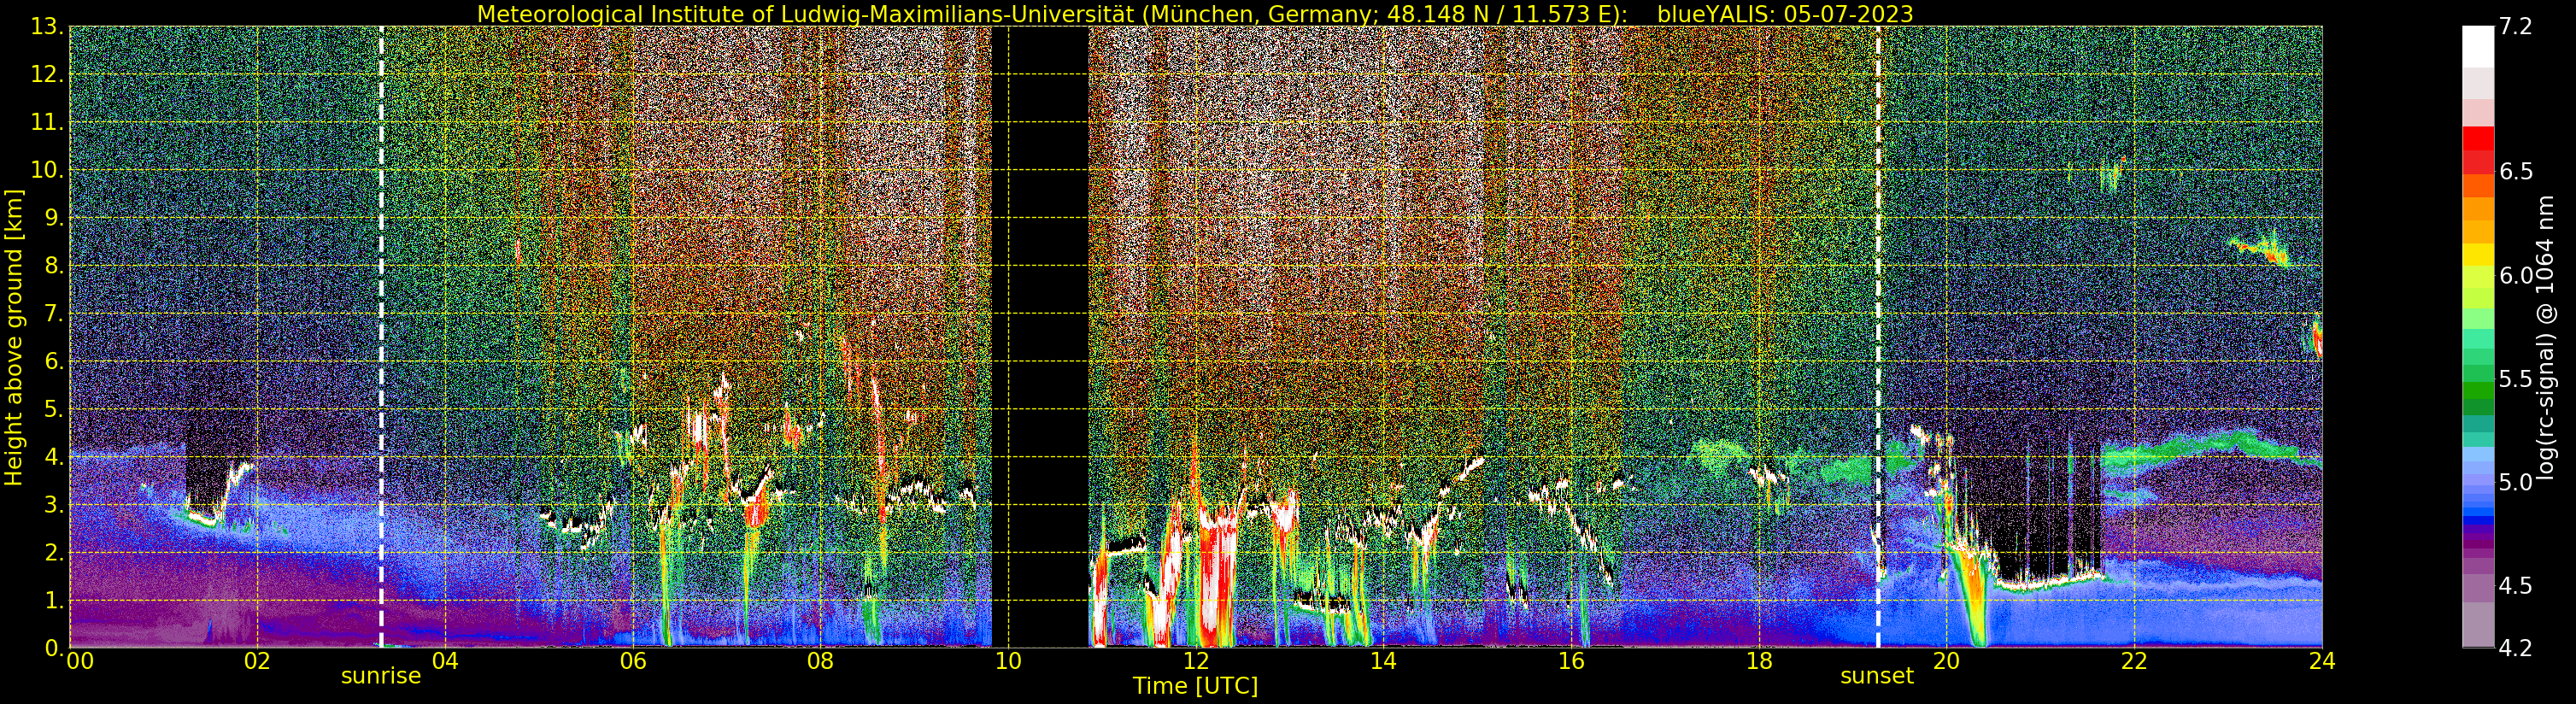Image resolution: width=2576 pixels, height=704 pixels.
Task: Click the '00' time axis tick label
Action: tap(79, 661)
